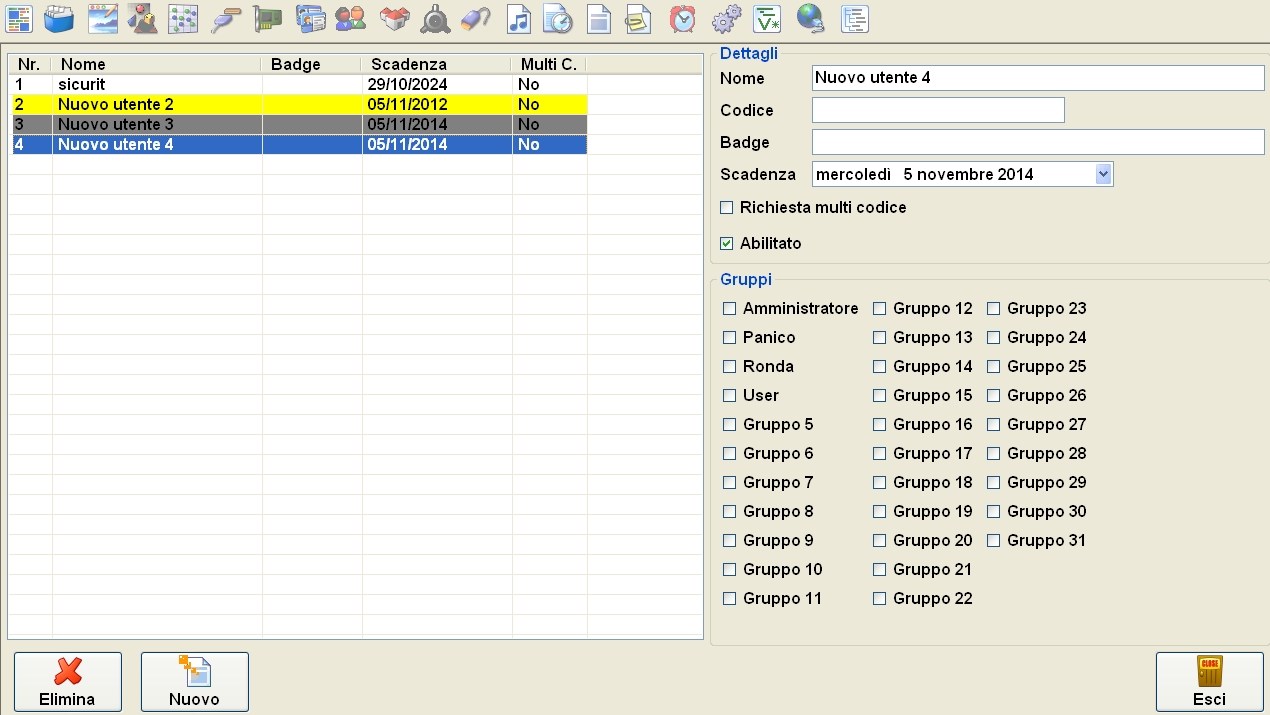
Task: Click the Nuovo button
Action: [194, 682]
